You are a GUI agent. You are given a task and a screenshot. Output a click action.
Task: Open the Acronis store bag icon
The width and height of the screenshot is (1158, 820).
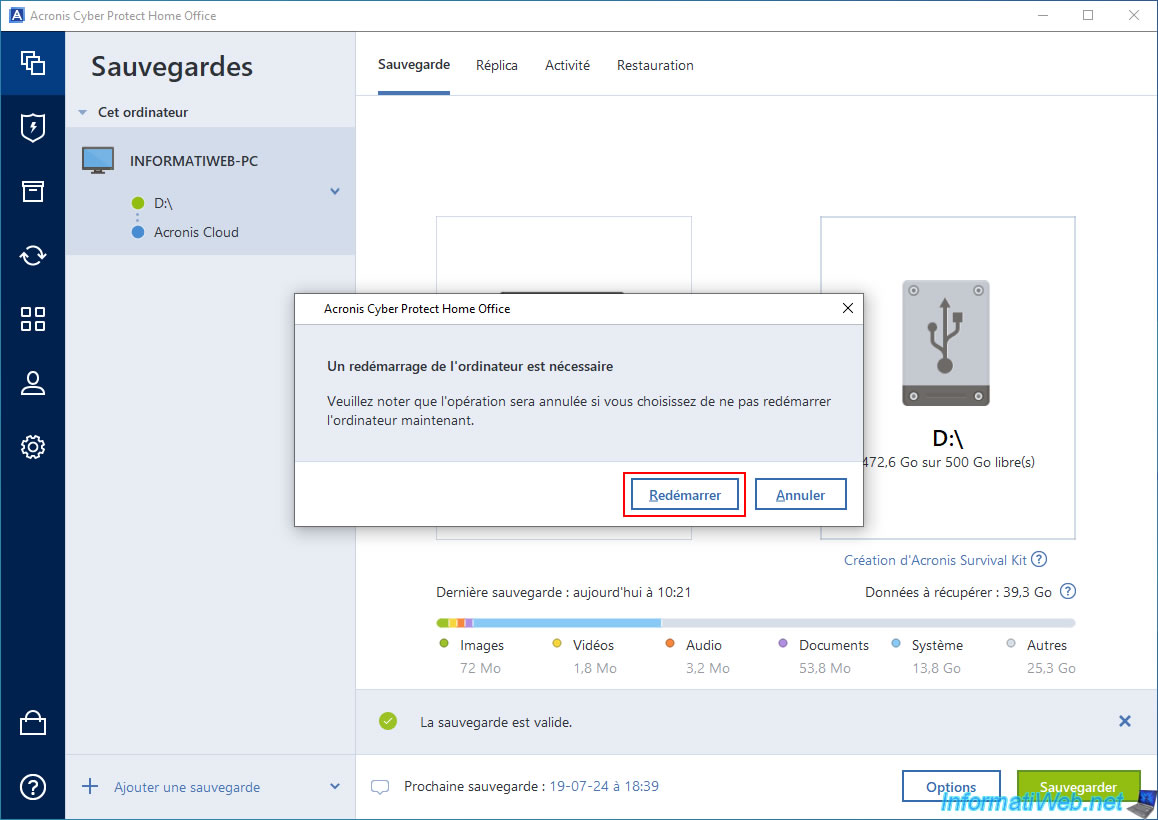click(x=32, y=722)
